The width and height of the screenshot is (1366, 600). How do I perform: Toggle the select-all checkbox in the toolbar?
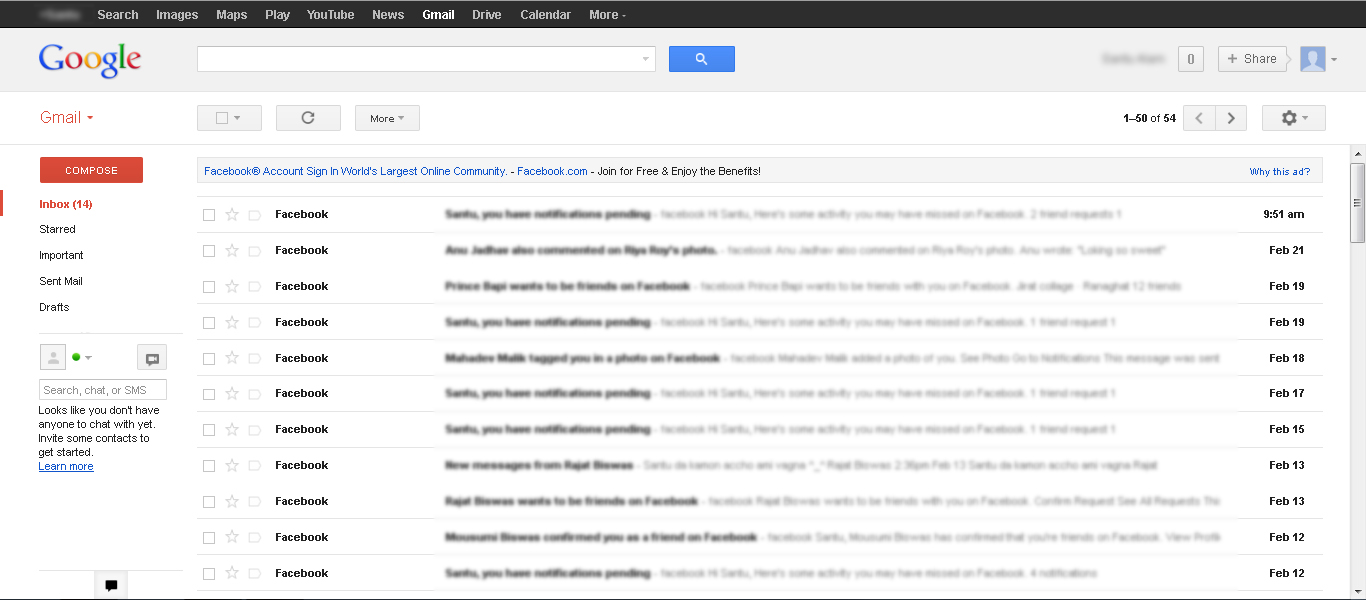(222, 118)
